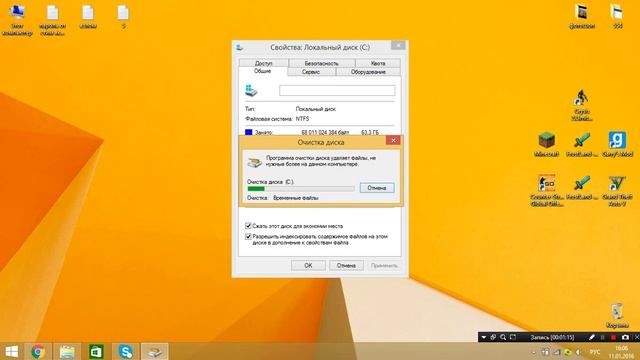Open the This Computer desktop icon
This screenshot has width=640, height=360.
tap(17, 20)
